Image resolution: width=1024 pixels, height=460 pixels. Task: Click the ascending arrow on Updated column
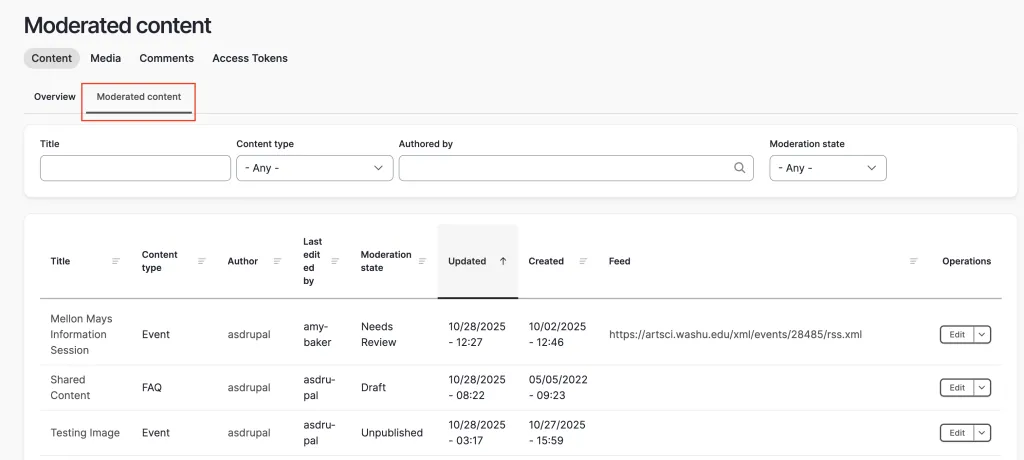(x=503, y=261)
